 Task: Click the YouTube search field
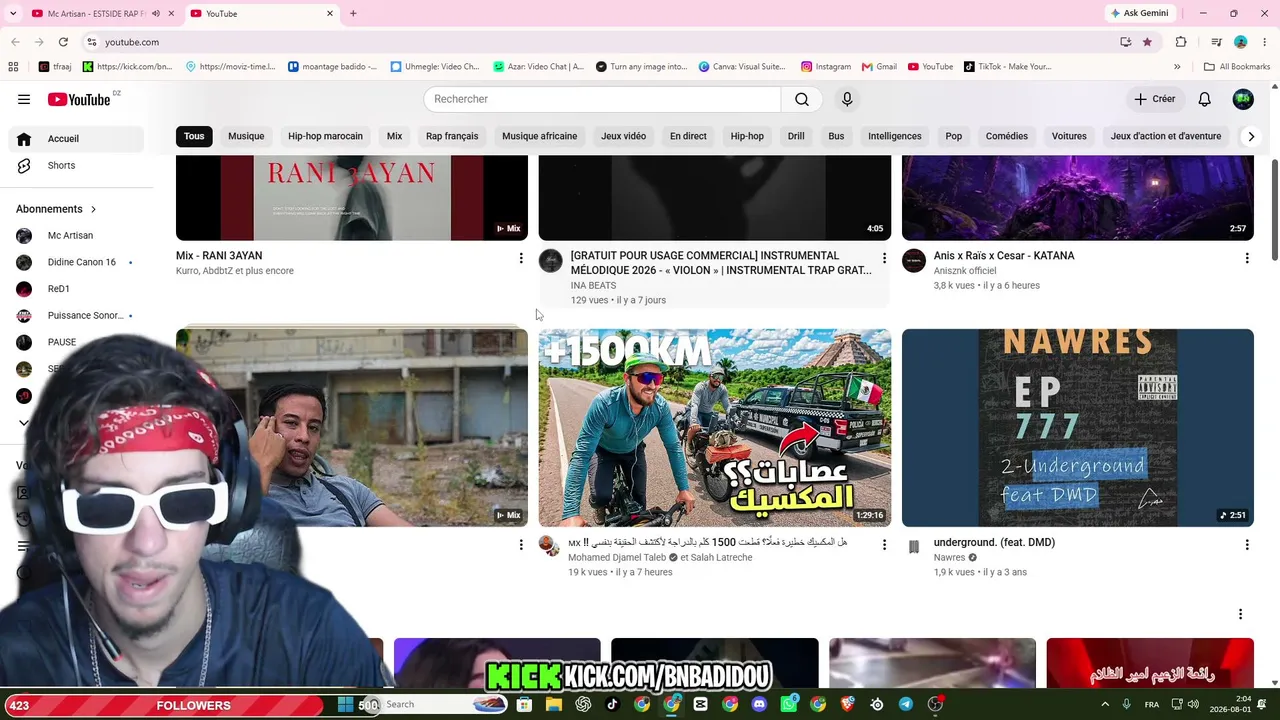(x=602, y=99)
